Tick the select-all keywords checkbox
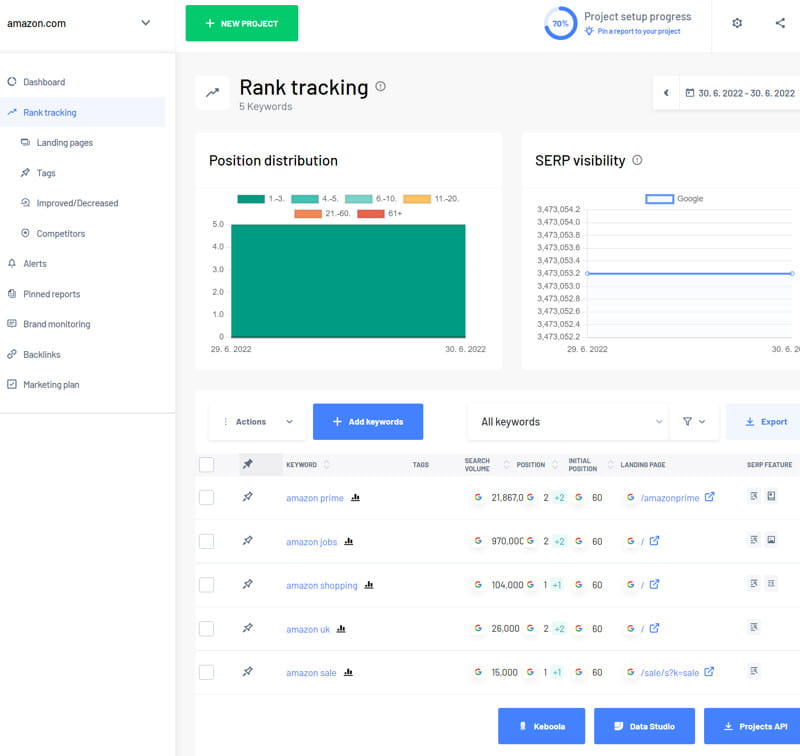 pyautogui.click(x=207, y=465)
